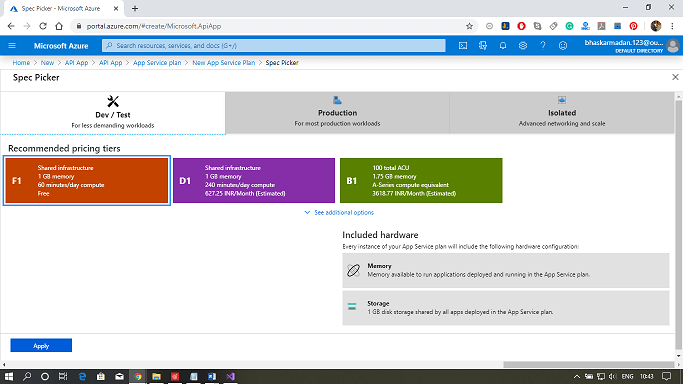Open Word from the taskbar
This screenshot has width=683, height=384.
click(x=212, y=377)
